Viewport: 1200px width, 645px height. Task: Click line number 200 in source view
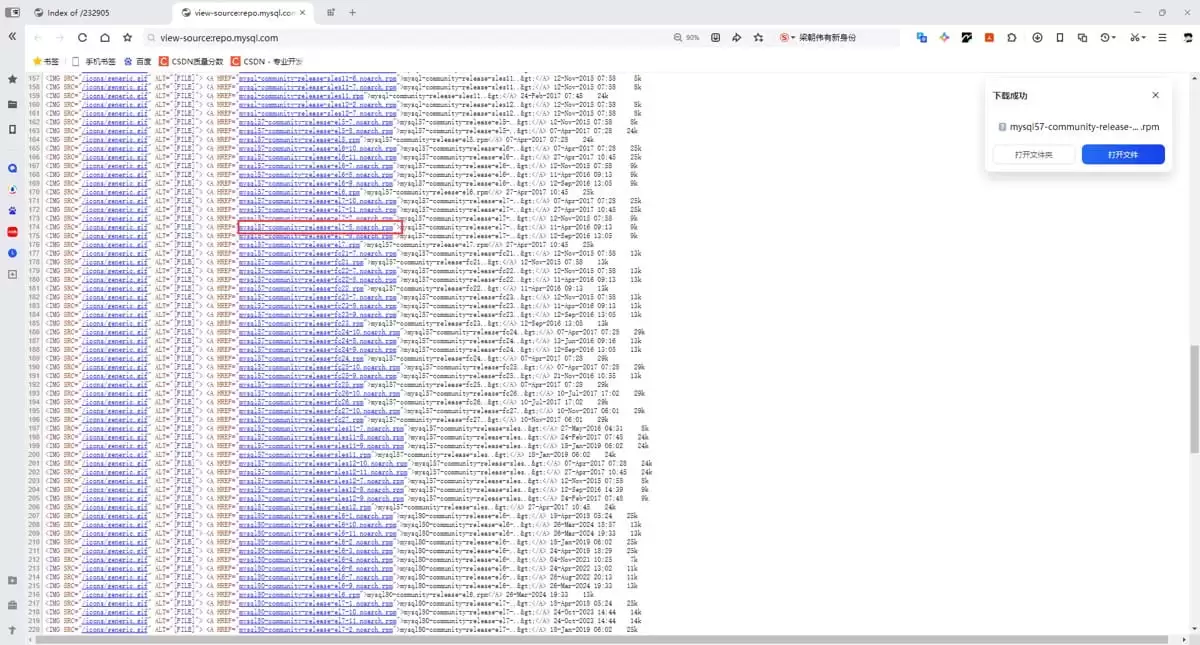[33, 454]
